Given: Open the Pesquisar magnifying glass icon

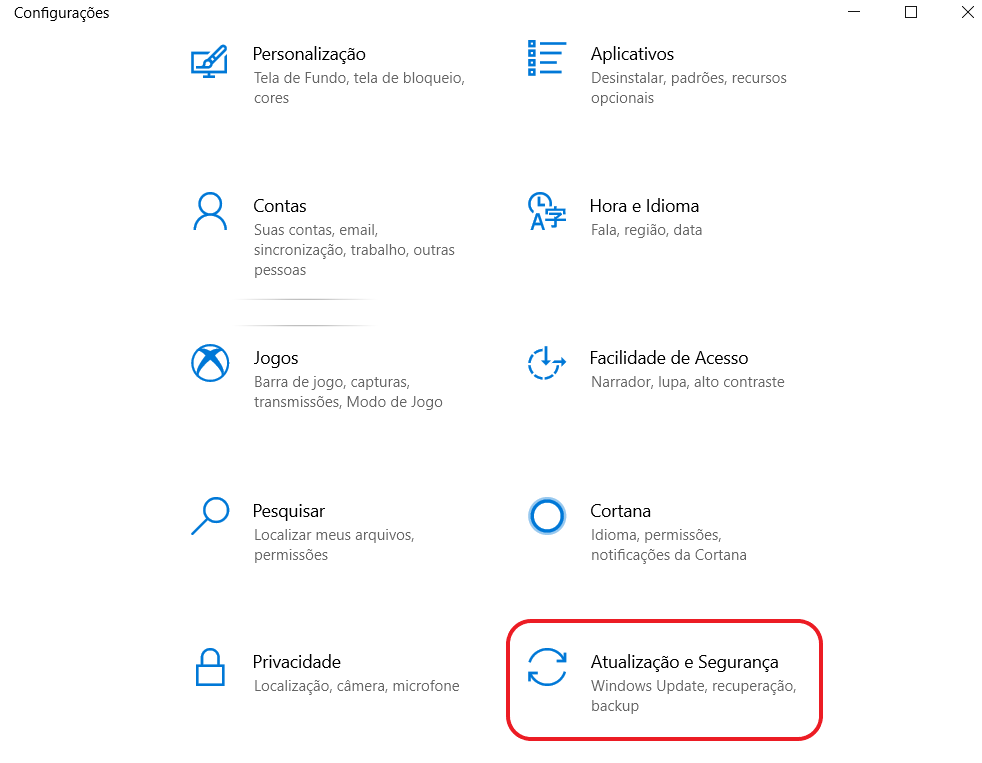Looking at the screenshot, I should tap(210, 516).
